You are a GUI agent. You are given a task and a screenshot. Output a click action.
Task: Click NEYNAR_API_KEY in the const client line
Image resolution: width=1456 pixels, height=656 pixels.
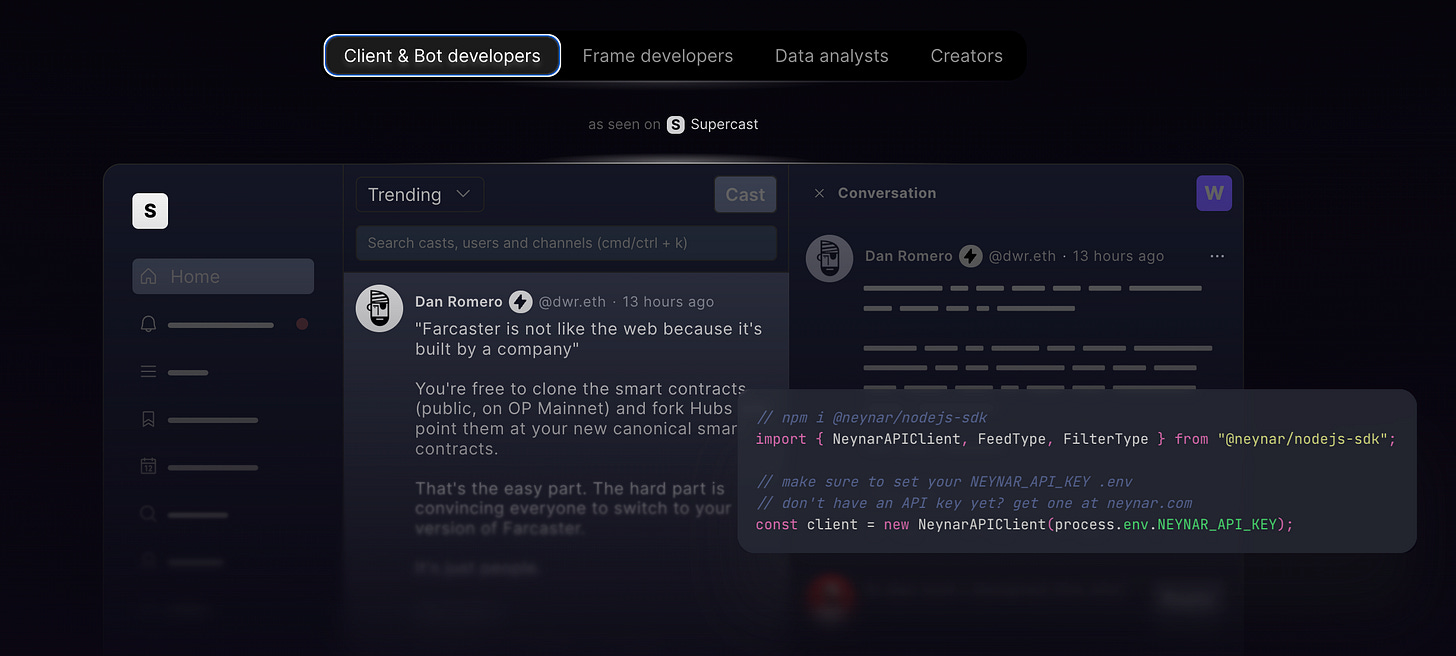(1217, 525)
